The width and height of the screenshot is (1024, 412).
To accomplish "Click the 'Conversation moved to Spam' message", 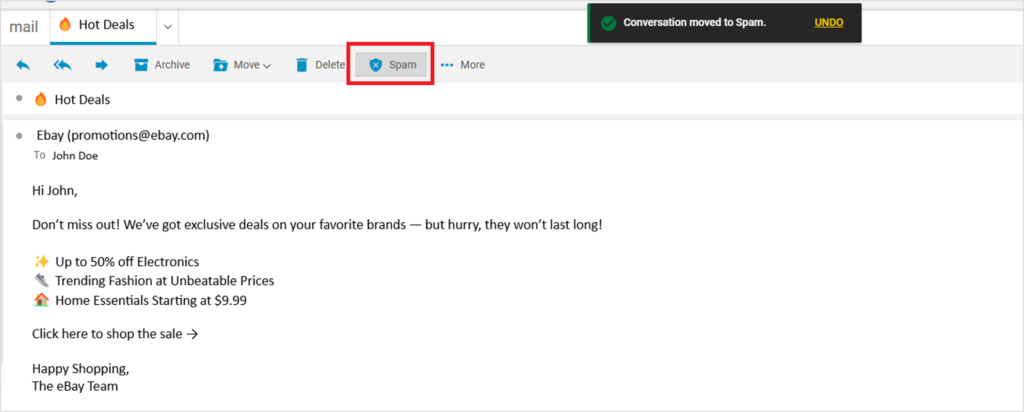I will point(694,22).
